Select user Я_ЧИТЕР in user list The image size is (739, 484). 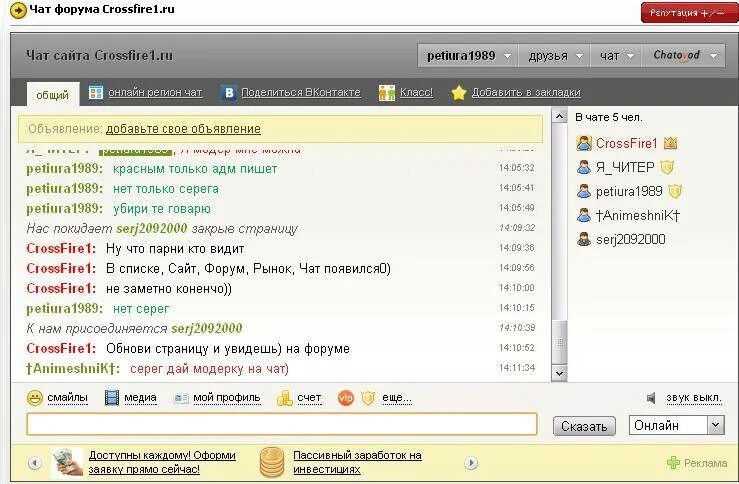(x=625, y=167)
